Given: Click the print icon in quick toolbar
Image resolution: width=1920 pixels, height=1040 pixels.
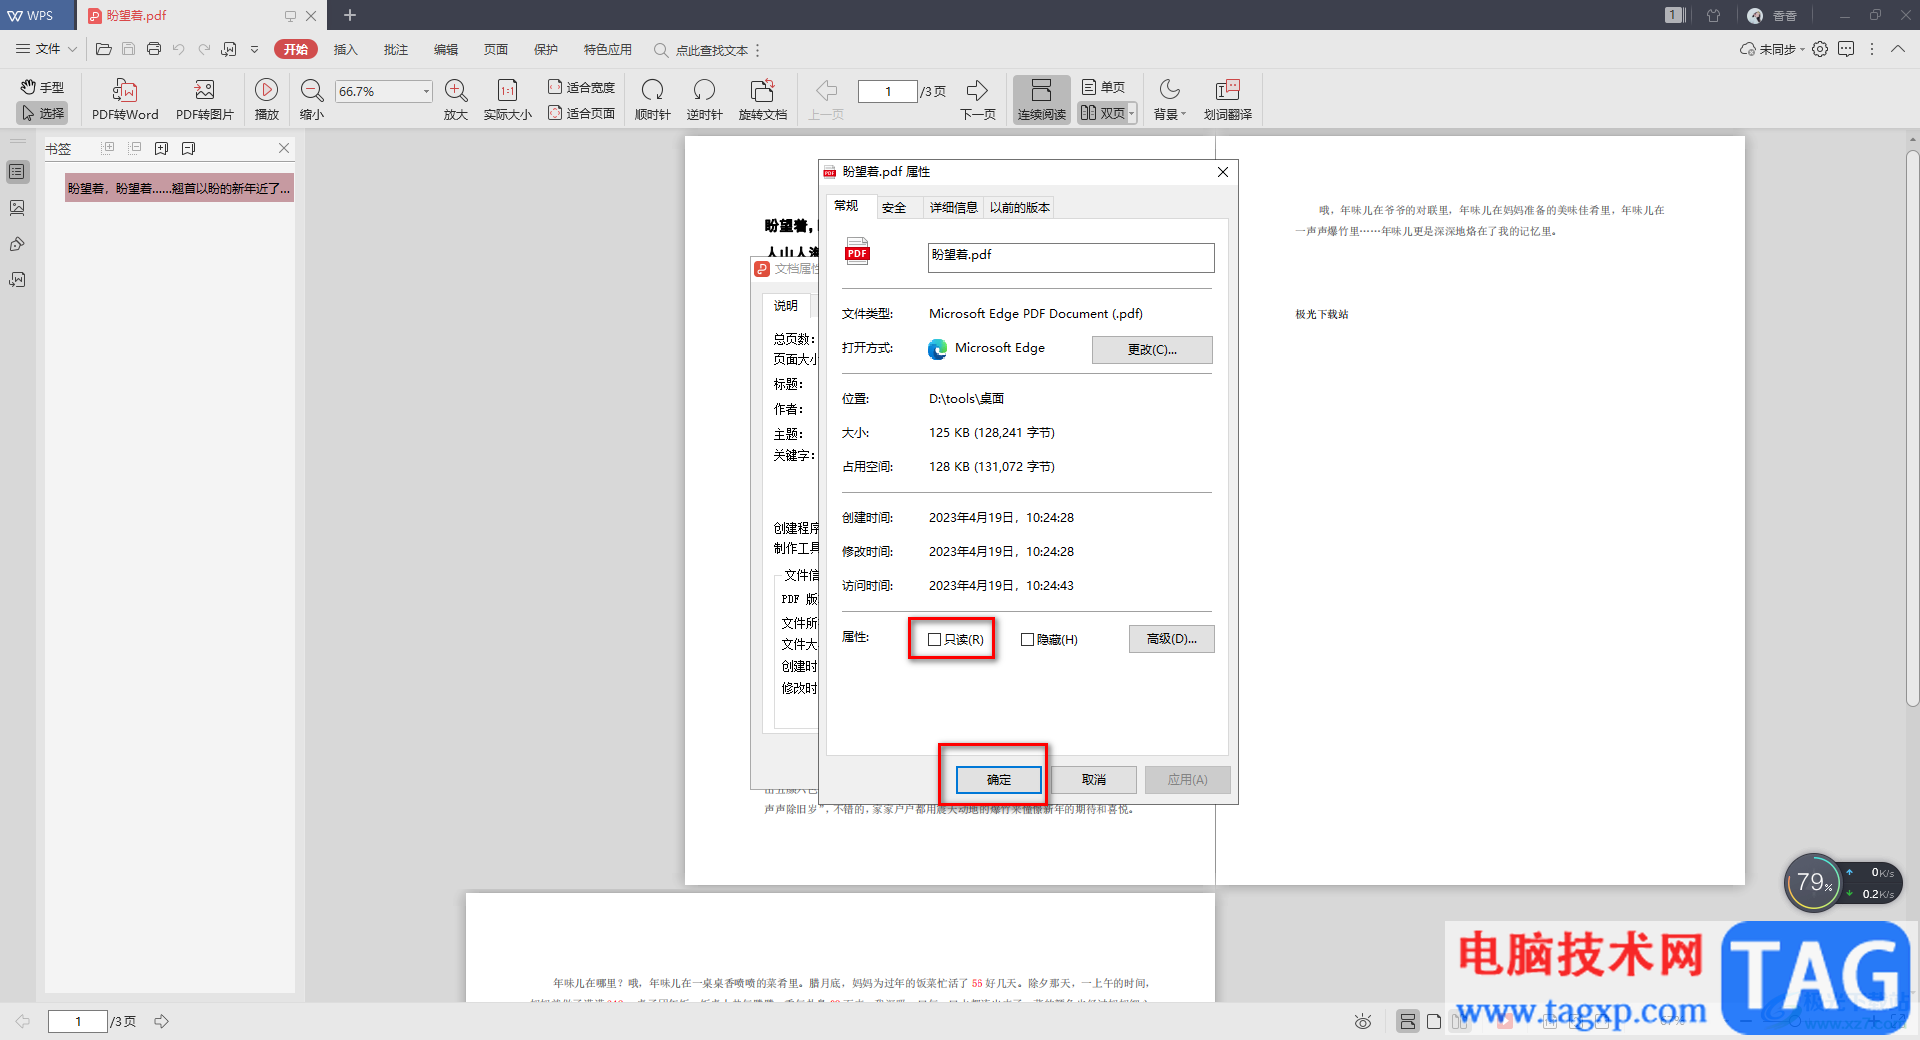Looking at the screenshot, I should (x=154, y=49).
